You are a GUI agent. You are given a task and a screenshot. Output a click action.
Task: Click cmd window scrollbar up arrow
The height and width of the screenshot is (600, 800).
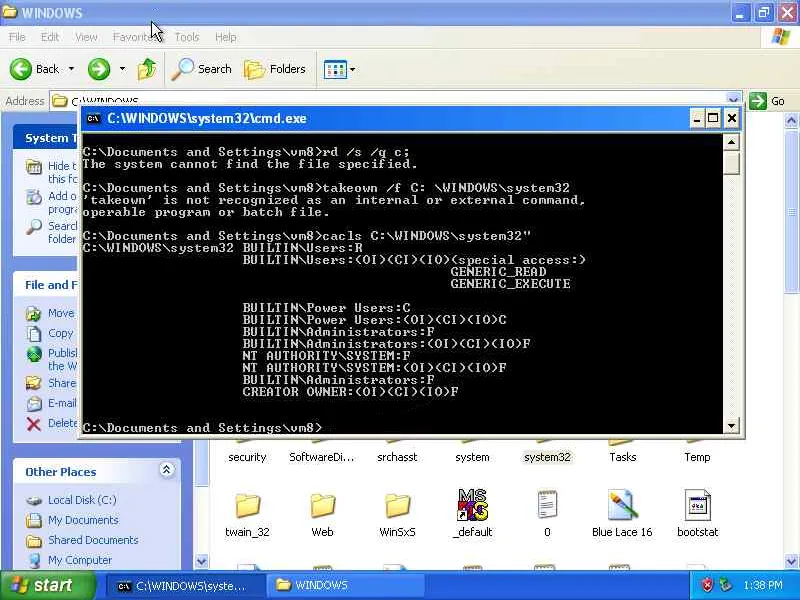point(731,142)
